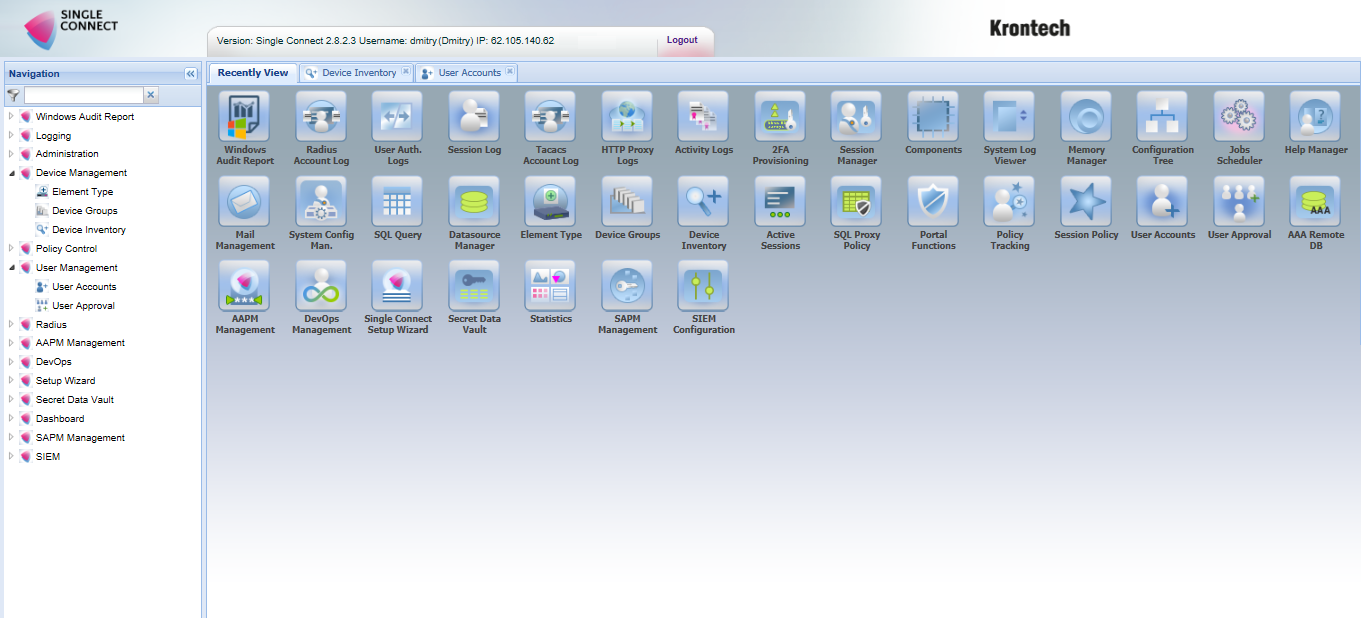This screenshot has height=619, width=1362.
Task: Open the SIEM Configuration icon
Action: (703, 286)
